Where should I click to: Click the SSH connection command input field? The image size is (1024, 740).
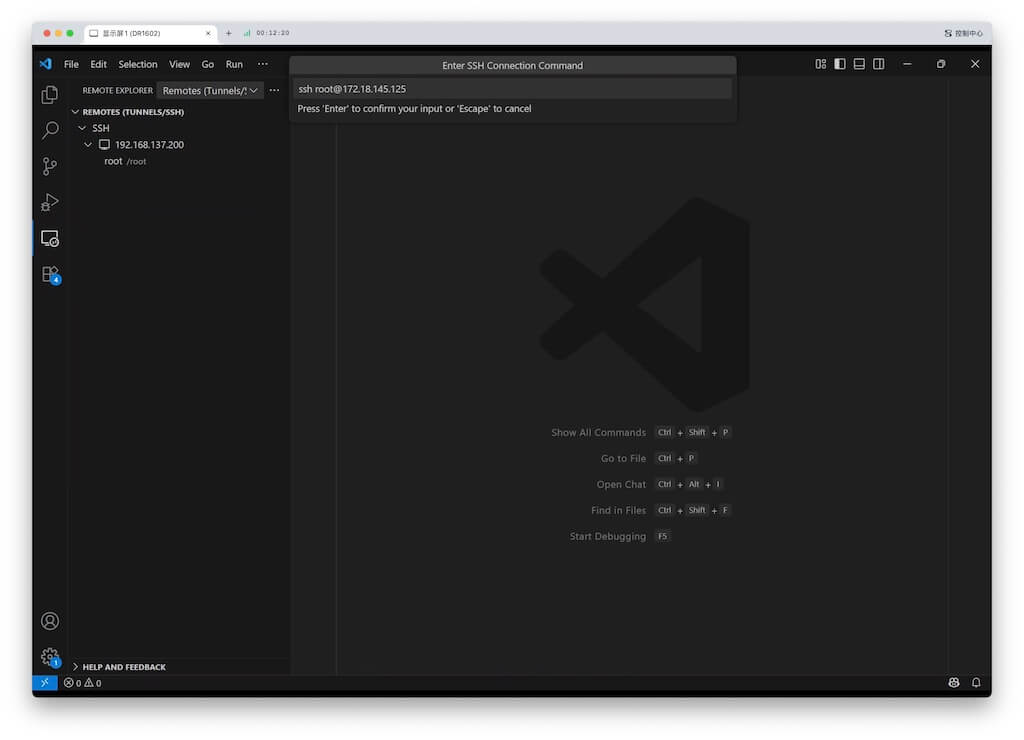click(x=513, y=88)
